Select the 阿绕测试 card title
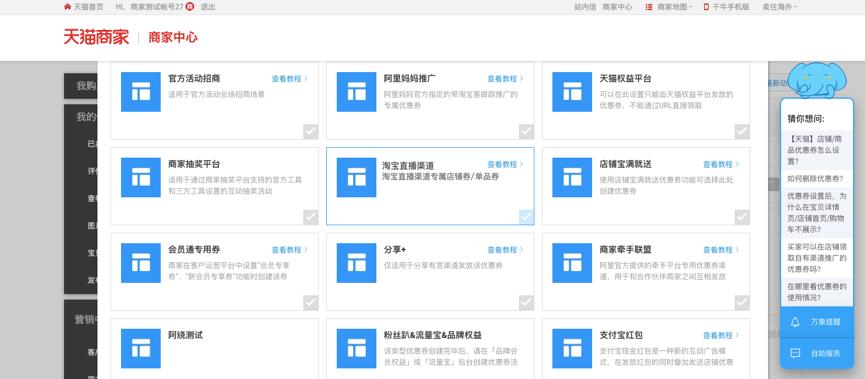 click(x=185, y=335)
